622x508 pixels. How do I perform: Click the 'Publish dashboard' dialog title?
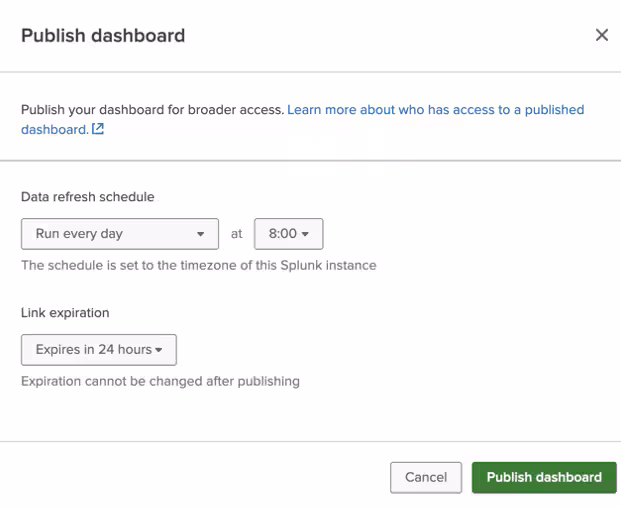click(103, 35)
